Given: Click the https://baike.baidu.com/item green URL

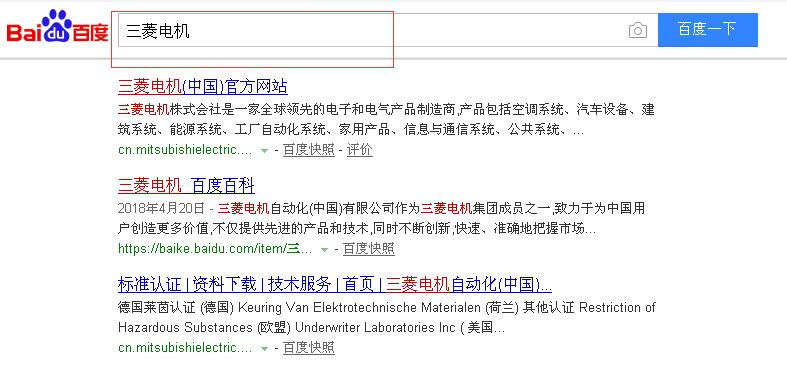Looking at the screenshot, I should [x=215, y=249].
